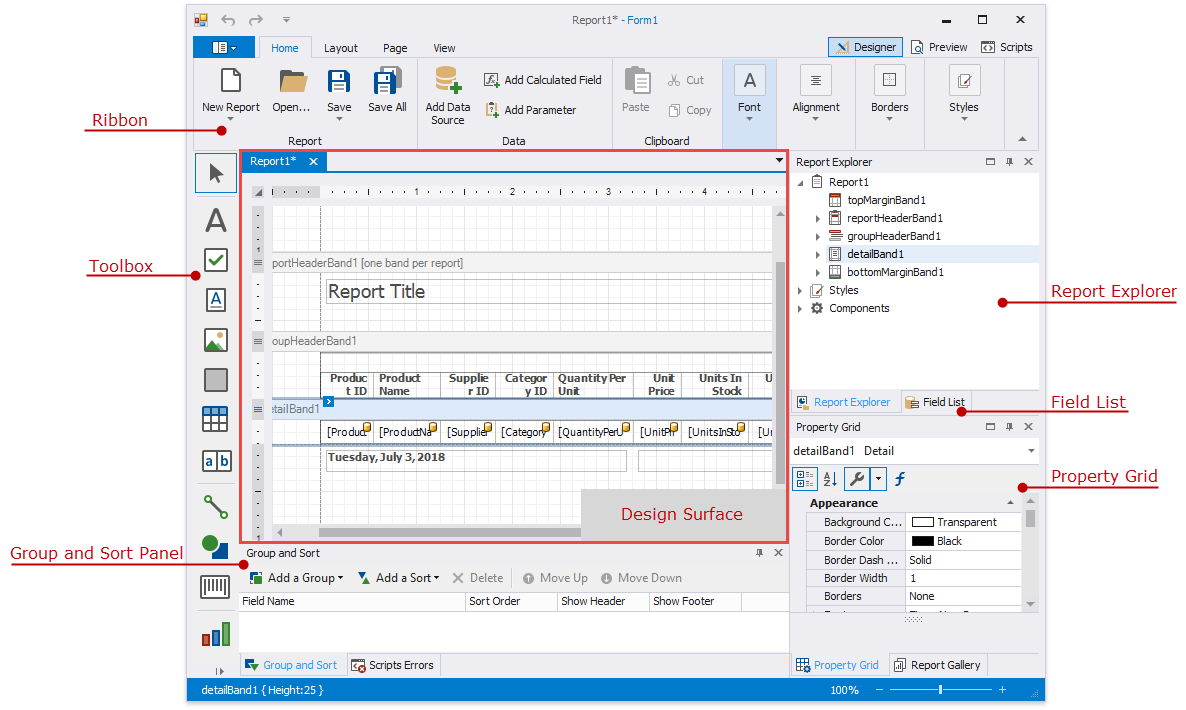
Task: Click the Border Color black swatch
Action: [922, 541]
